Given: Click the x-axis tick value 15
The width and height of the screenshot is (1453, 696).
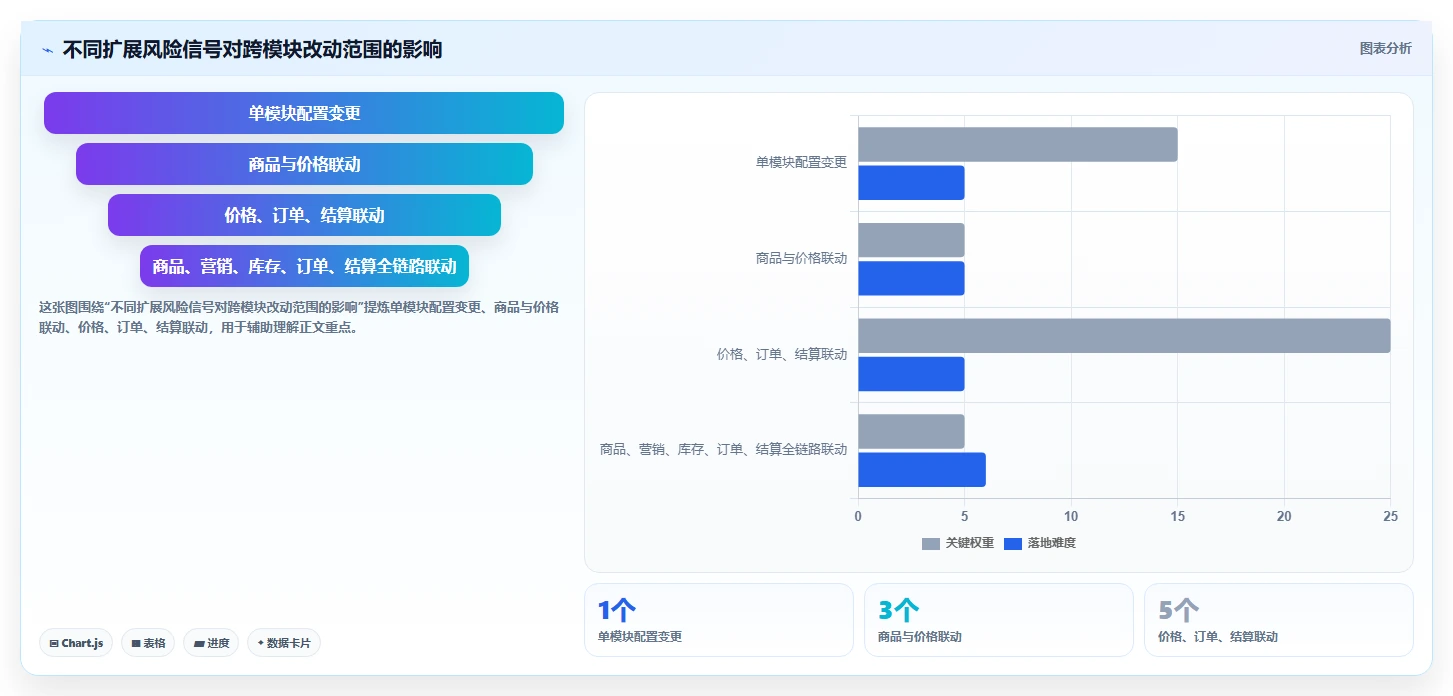Looking at the screenshot, I should [1177, 516].
